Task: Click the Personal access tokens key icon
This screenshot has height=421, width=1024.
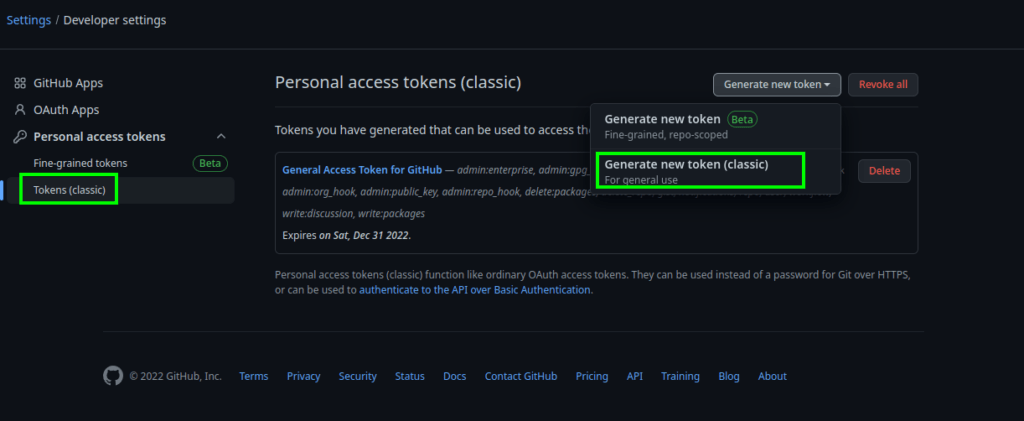Action: 20,137
